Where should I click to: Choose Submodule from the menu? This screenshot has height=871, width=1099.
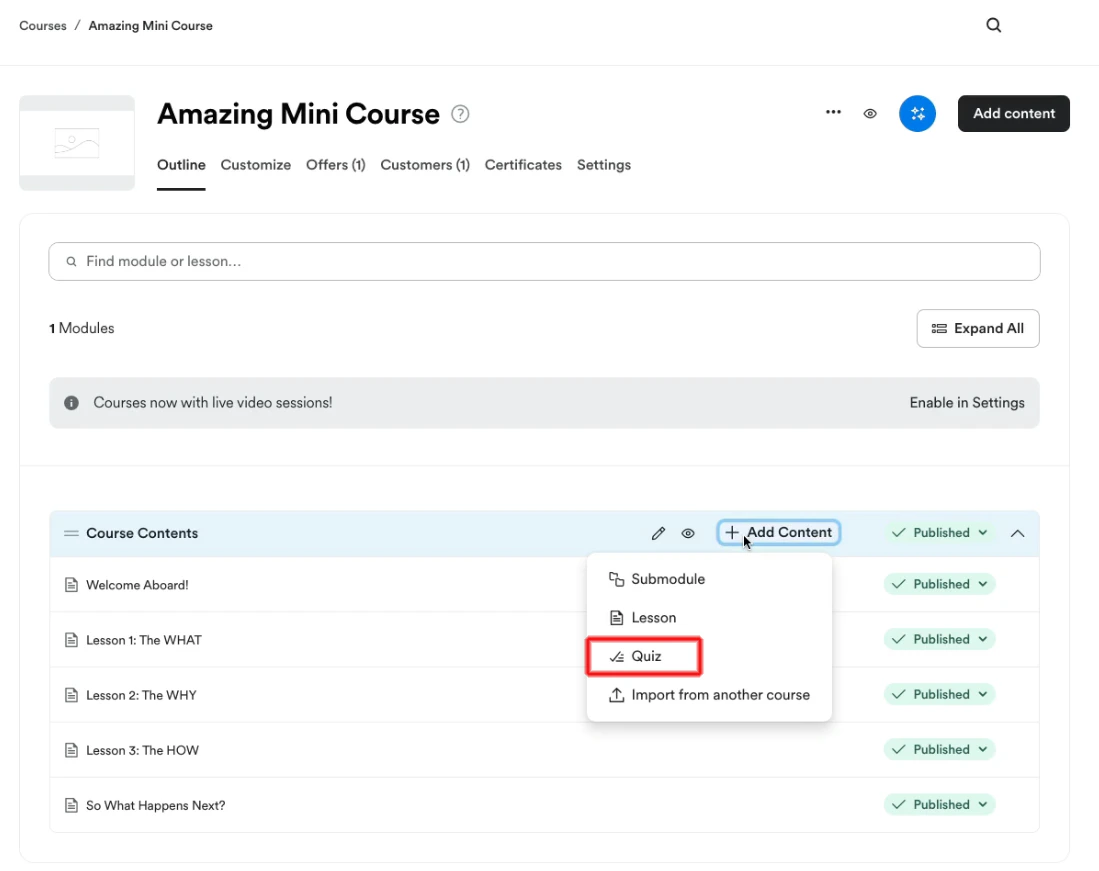709,579
